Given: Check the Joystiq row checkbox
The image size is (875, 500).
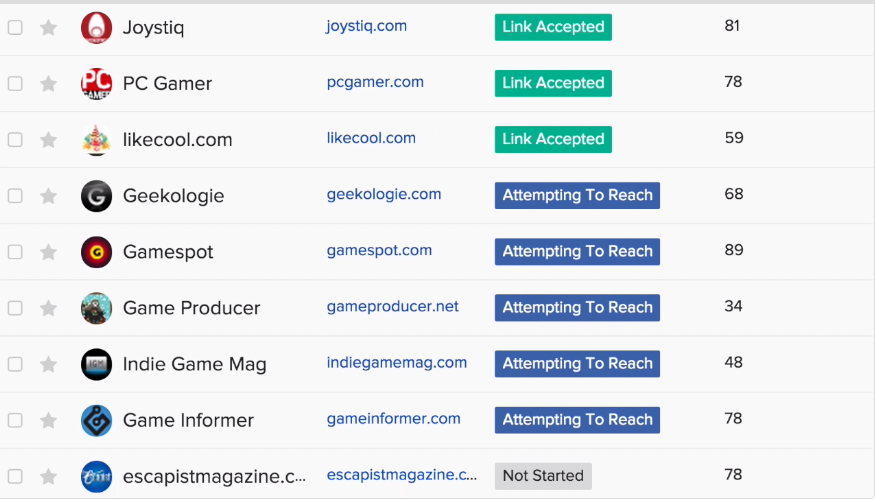Looking at the screenshot, I should tap(15, 27).
